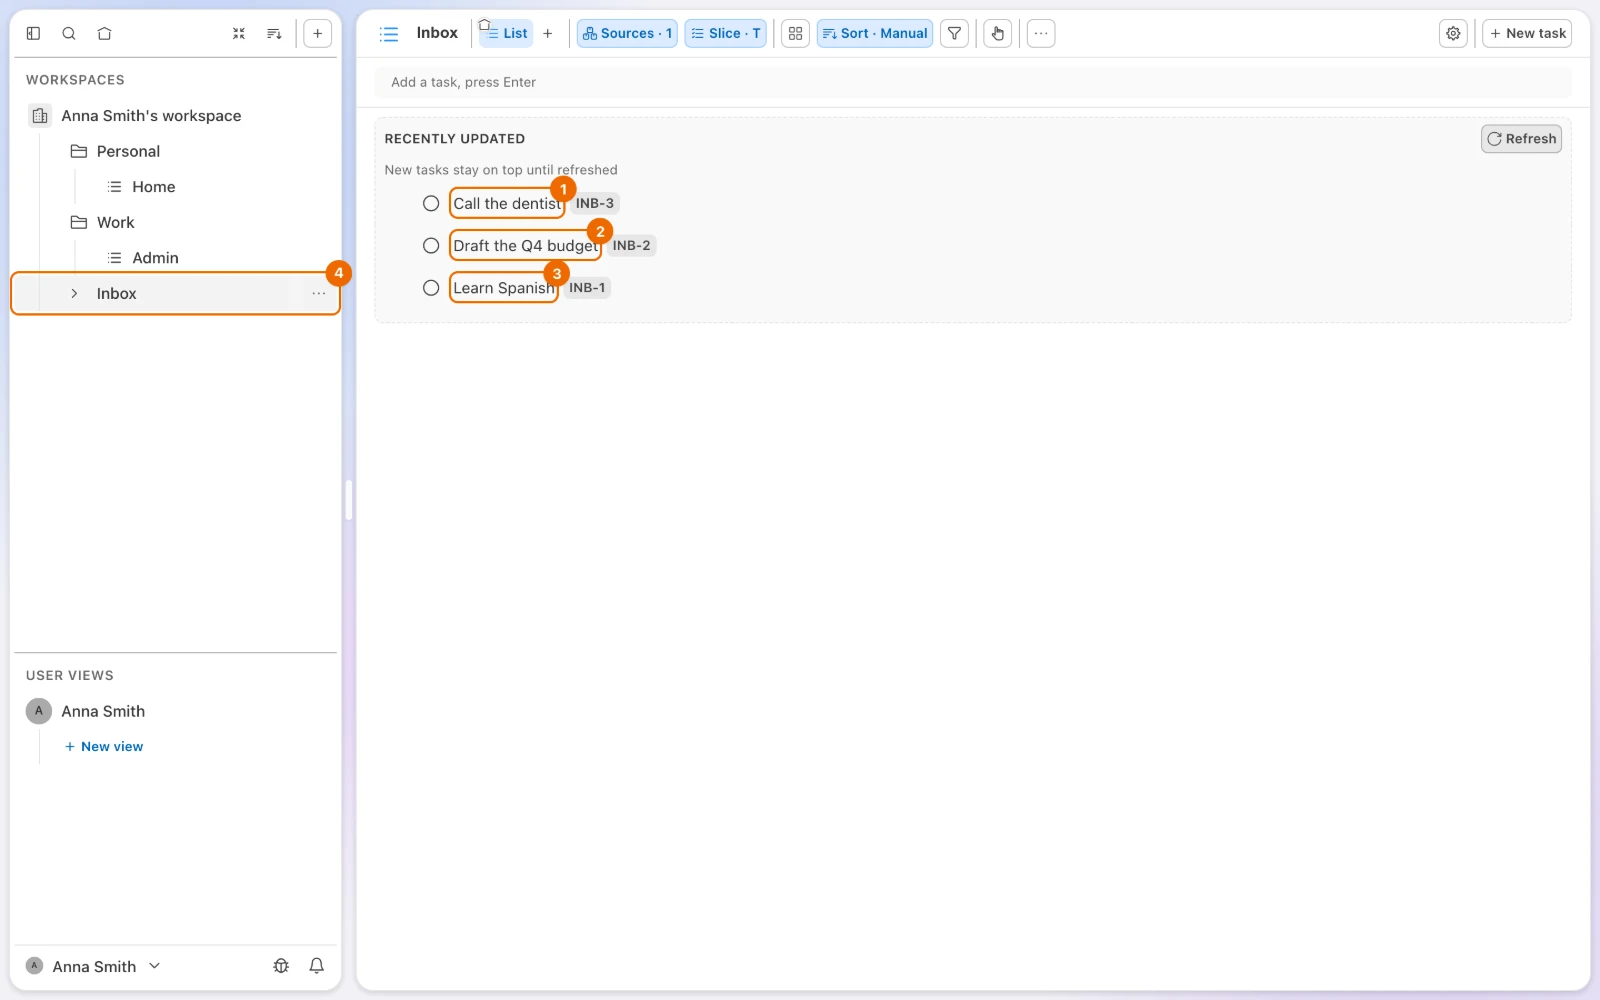Viewport: 1600px width, 1000px height.
Task: Open the Sort Manual dropdown
Action: (x=875, y=33)
